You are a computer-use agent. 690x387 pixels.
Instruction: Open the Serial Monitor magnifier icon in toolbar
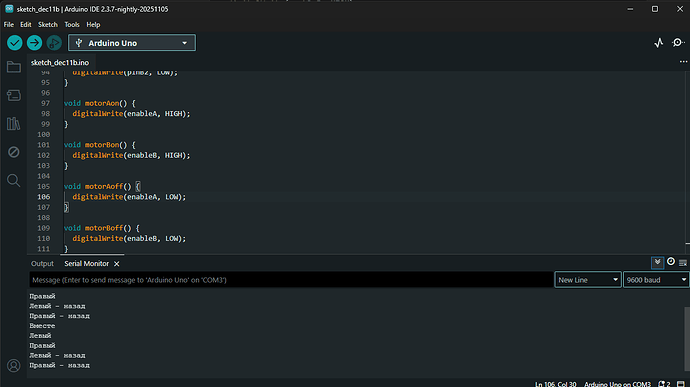coord(678,43)
